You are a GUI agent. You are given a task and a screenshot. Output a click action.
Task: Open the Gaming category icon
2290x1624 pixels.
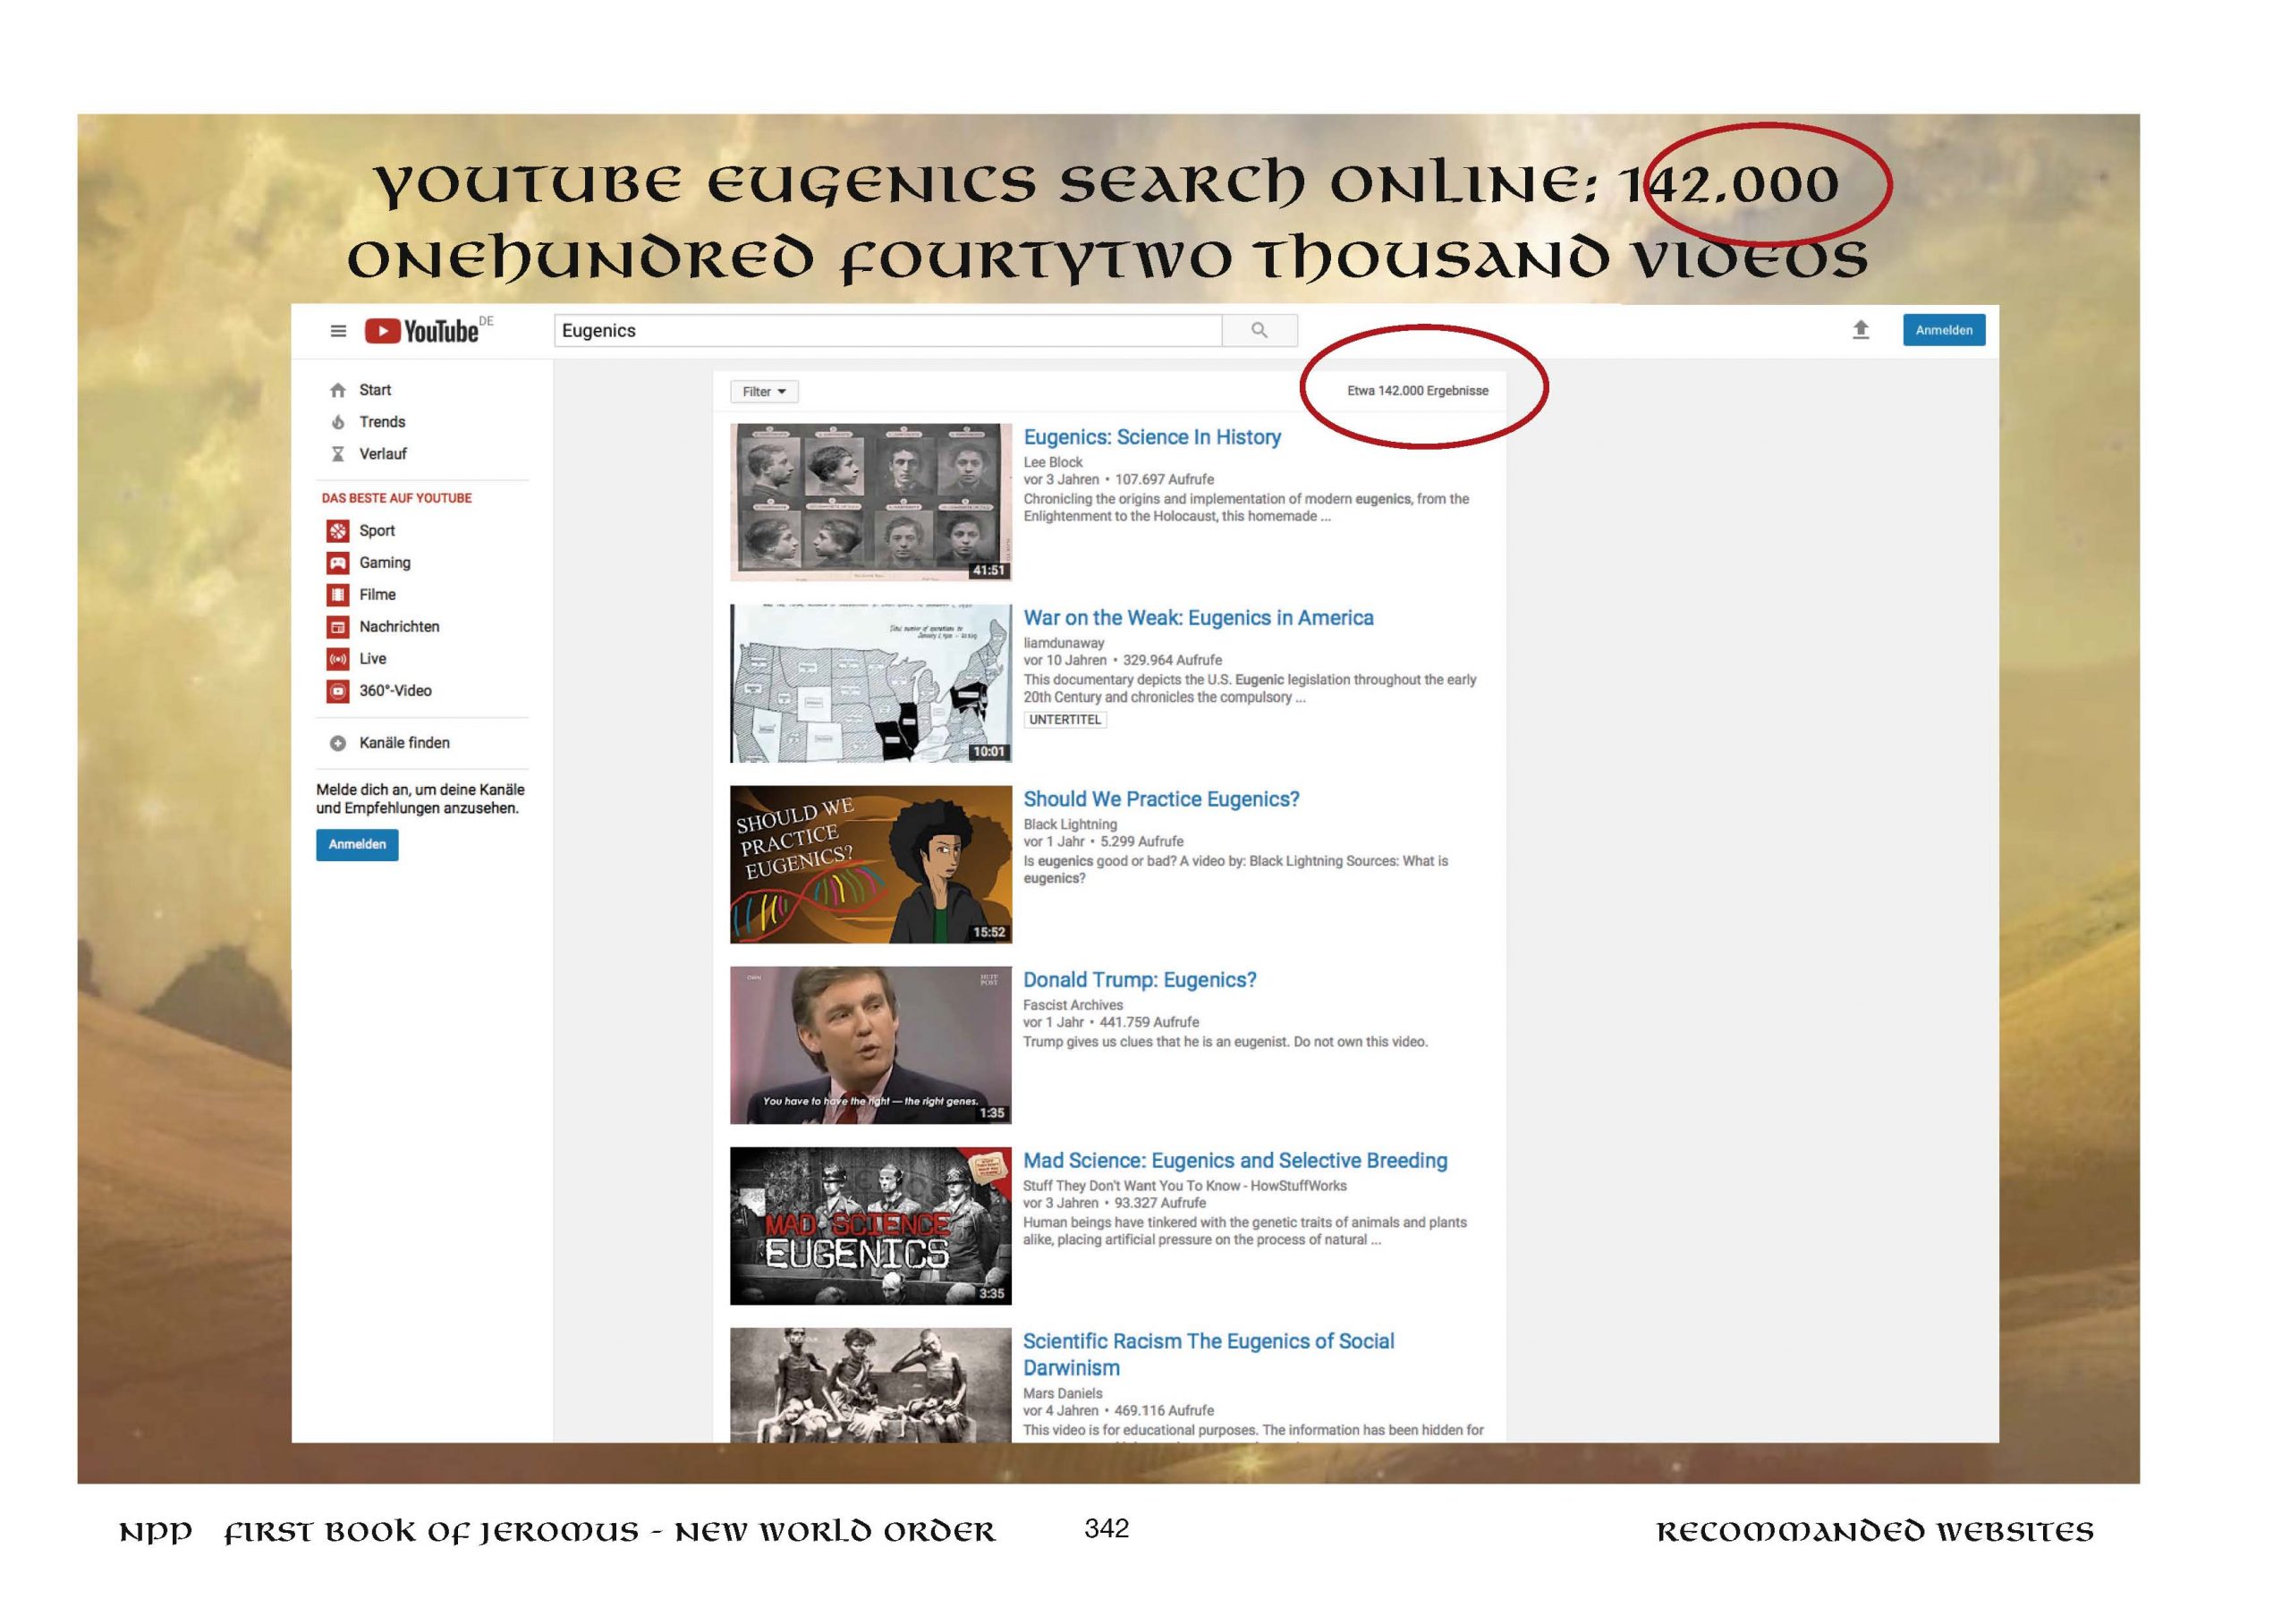click(x=338, y=563)
